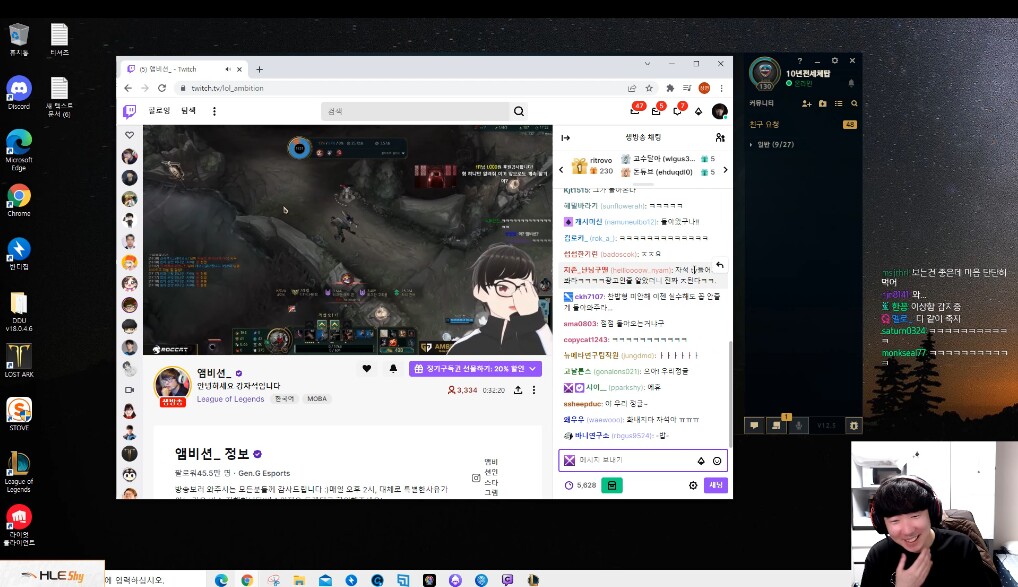This screenshot has height=587, width=1018.
Task: Click the Twitch search magnifier button
Action: 519,111
